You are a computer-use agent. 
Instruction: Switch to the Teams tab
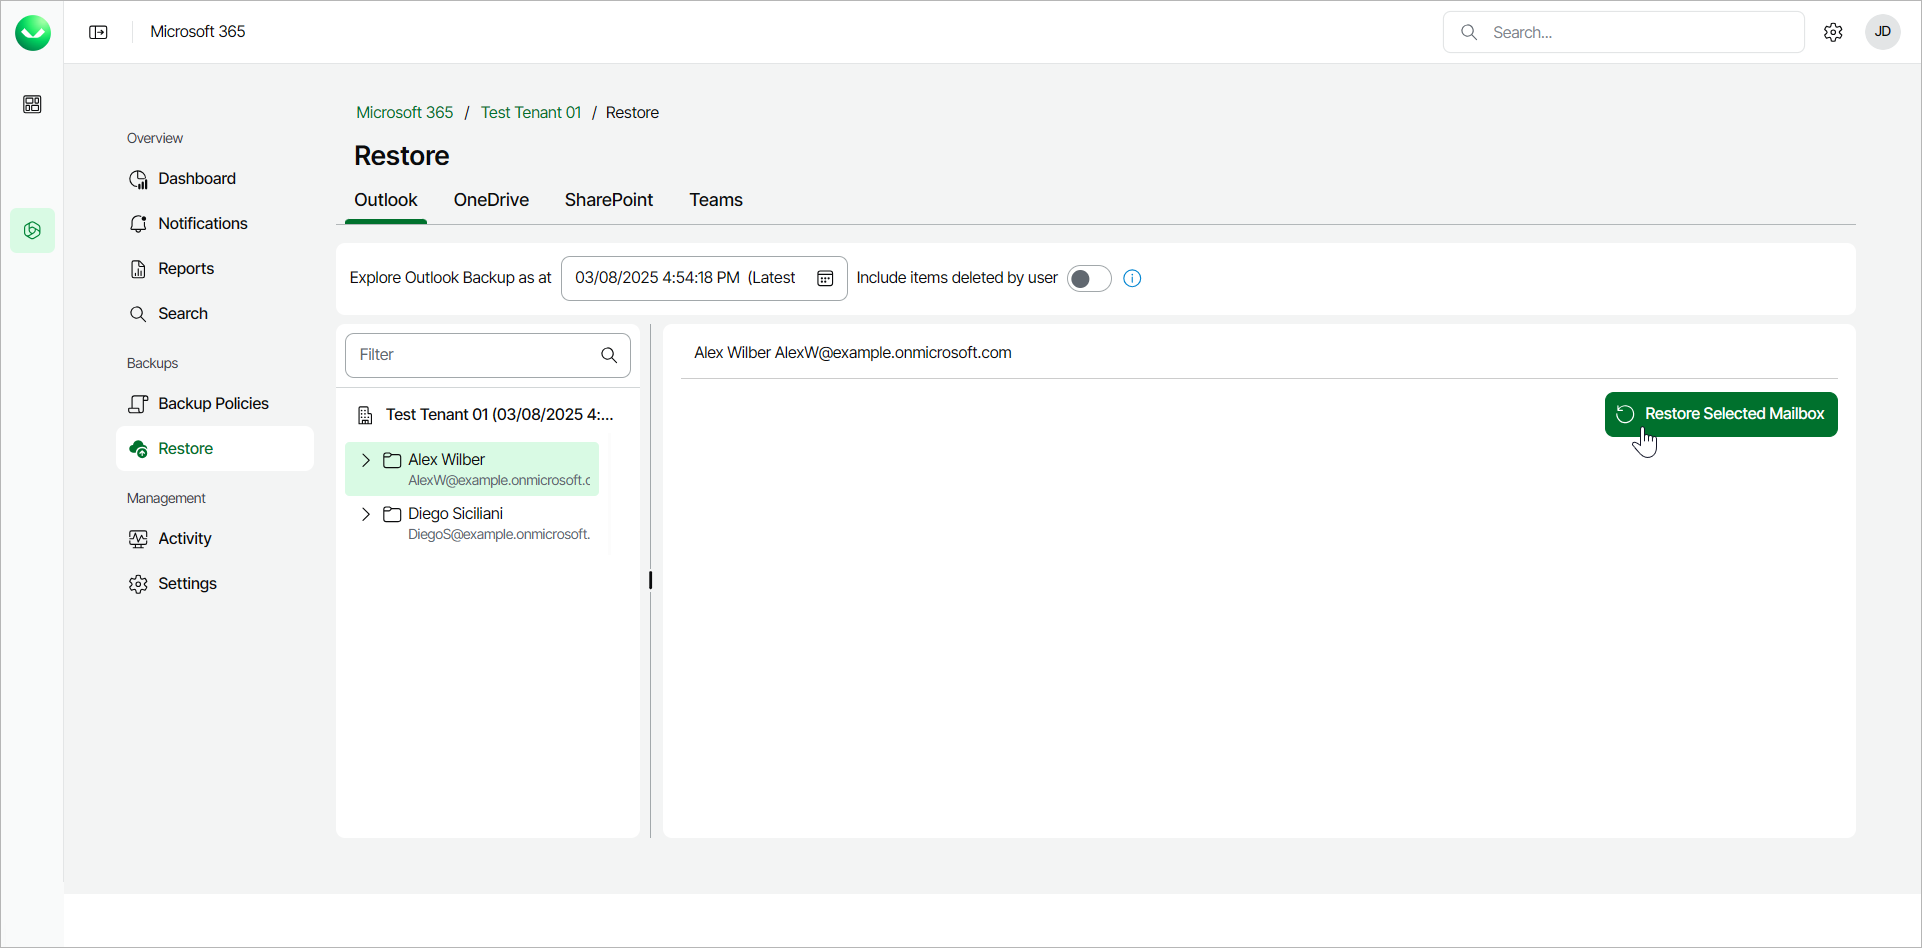716,200
